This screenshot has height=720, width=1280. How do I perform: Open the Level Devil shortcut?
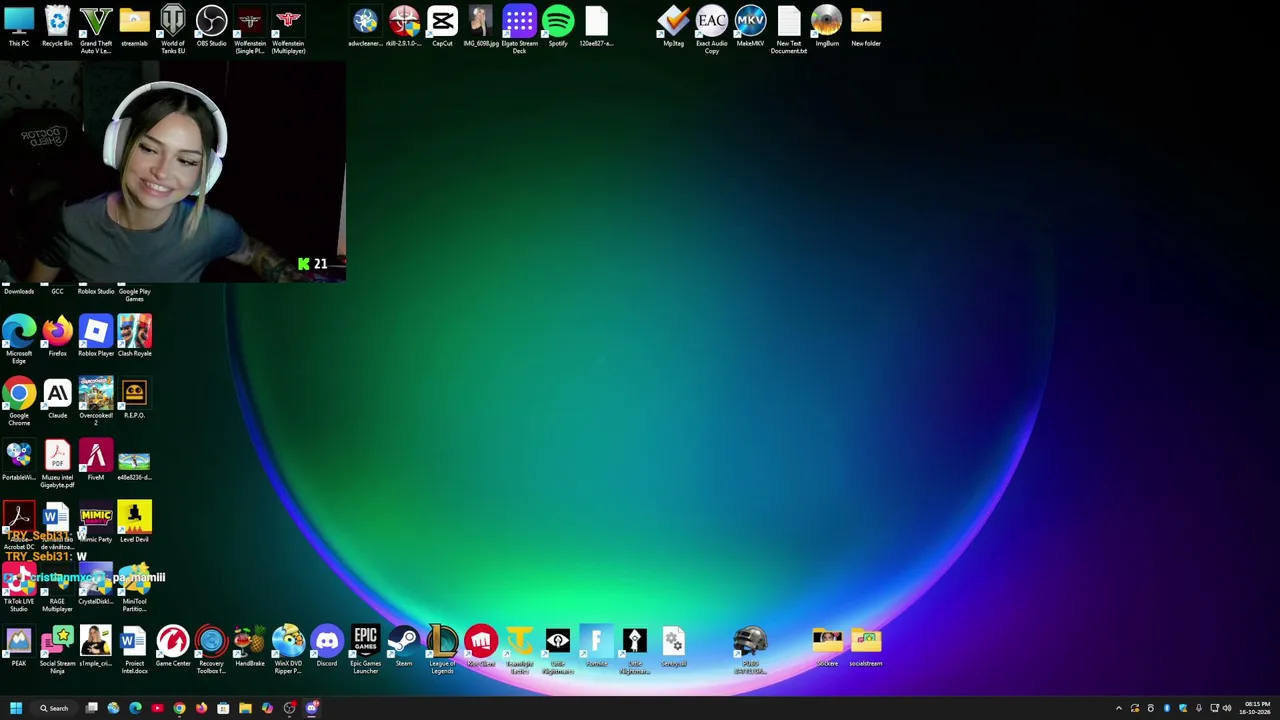click(x=134, y=522)
